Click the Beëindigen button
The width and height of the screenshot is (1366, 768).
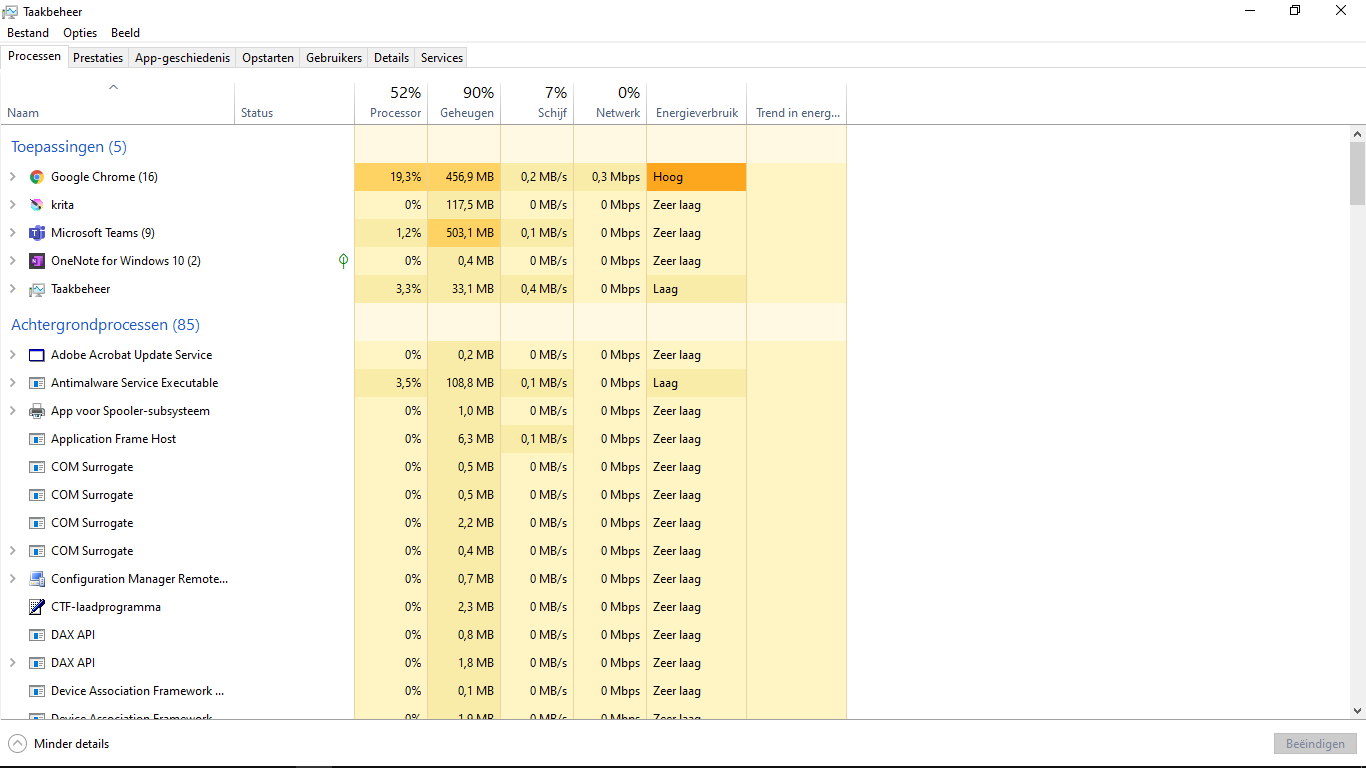point(1314,744)
